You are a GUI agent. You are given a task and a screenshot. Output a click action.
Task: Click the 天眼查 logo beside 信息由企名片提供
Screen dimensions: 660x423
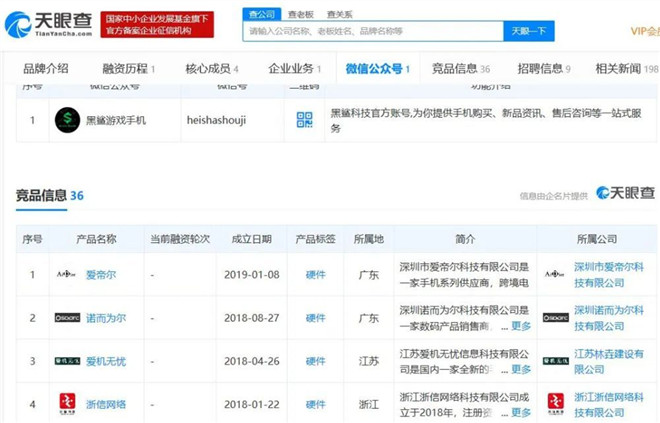click(x=625, y=193)
